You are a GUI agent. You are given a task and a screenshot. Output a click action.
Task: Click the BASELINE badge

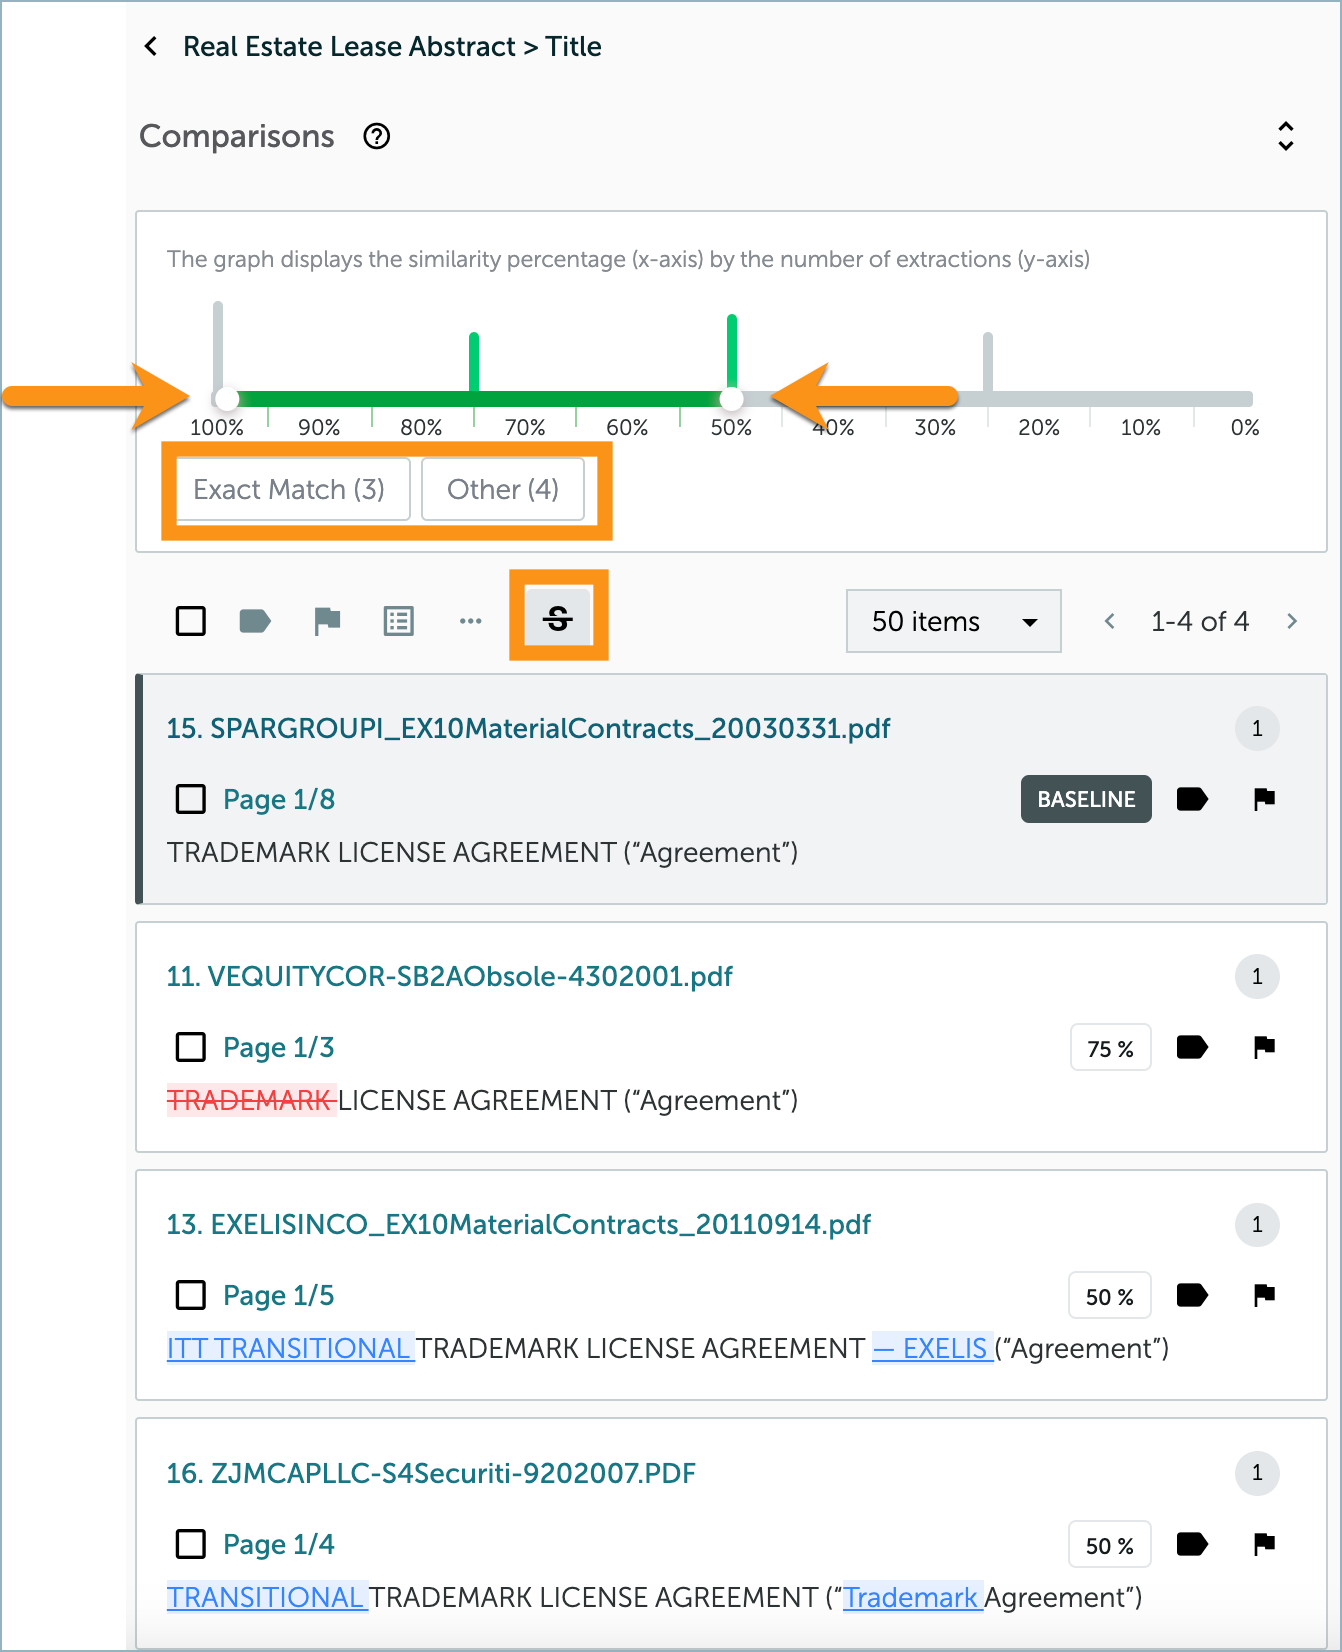point(1086,799)
